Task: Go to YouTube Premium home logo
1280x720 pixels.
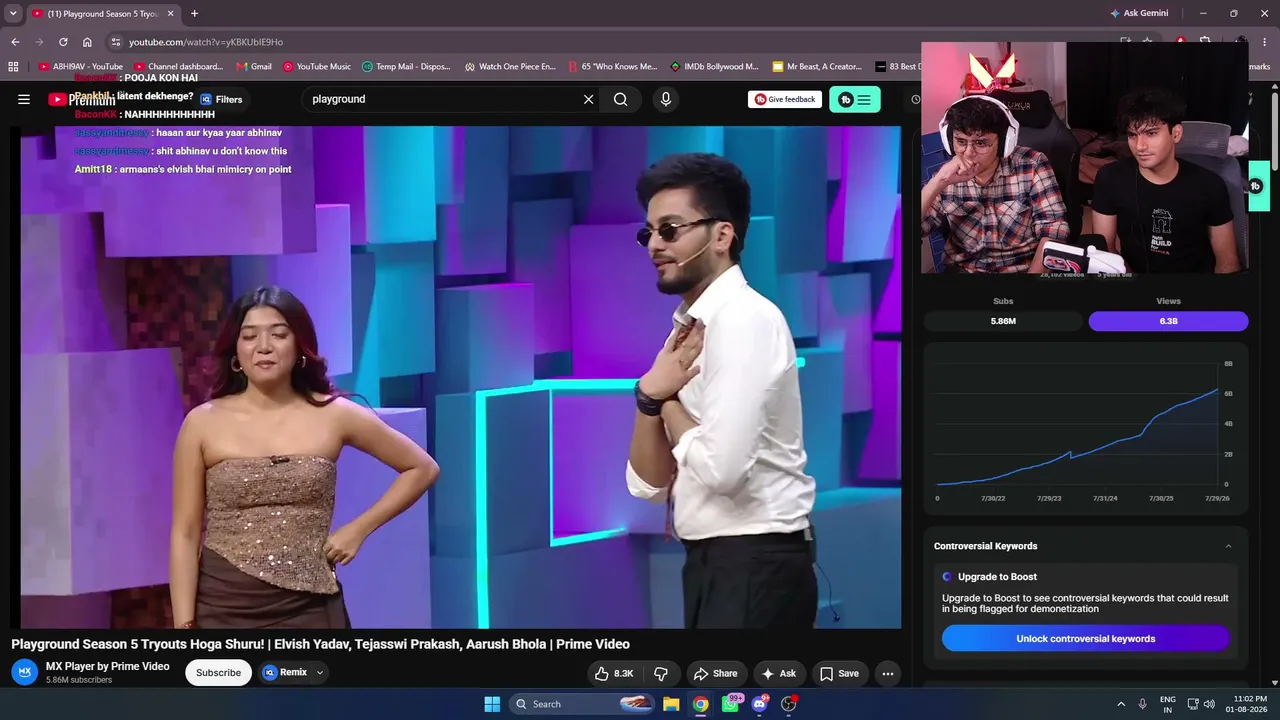Action: (82, 99)
